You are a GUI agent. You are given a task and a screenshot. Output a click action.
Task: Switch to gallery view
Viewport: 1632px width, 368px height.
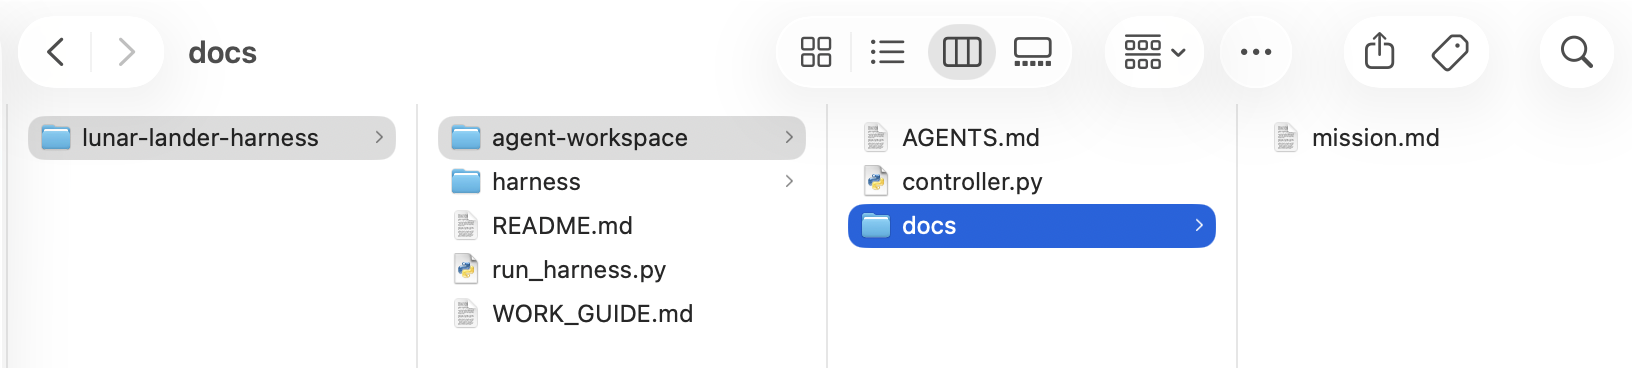[1033, 52]
